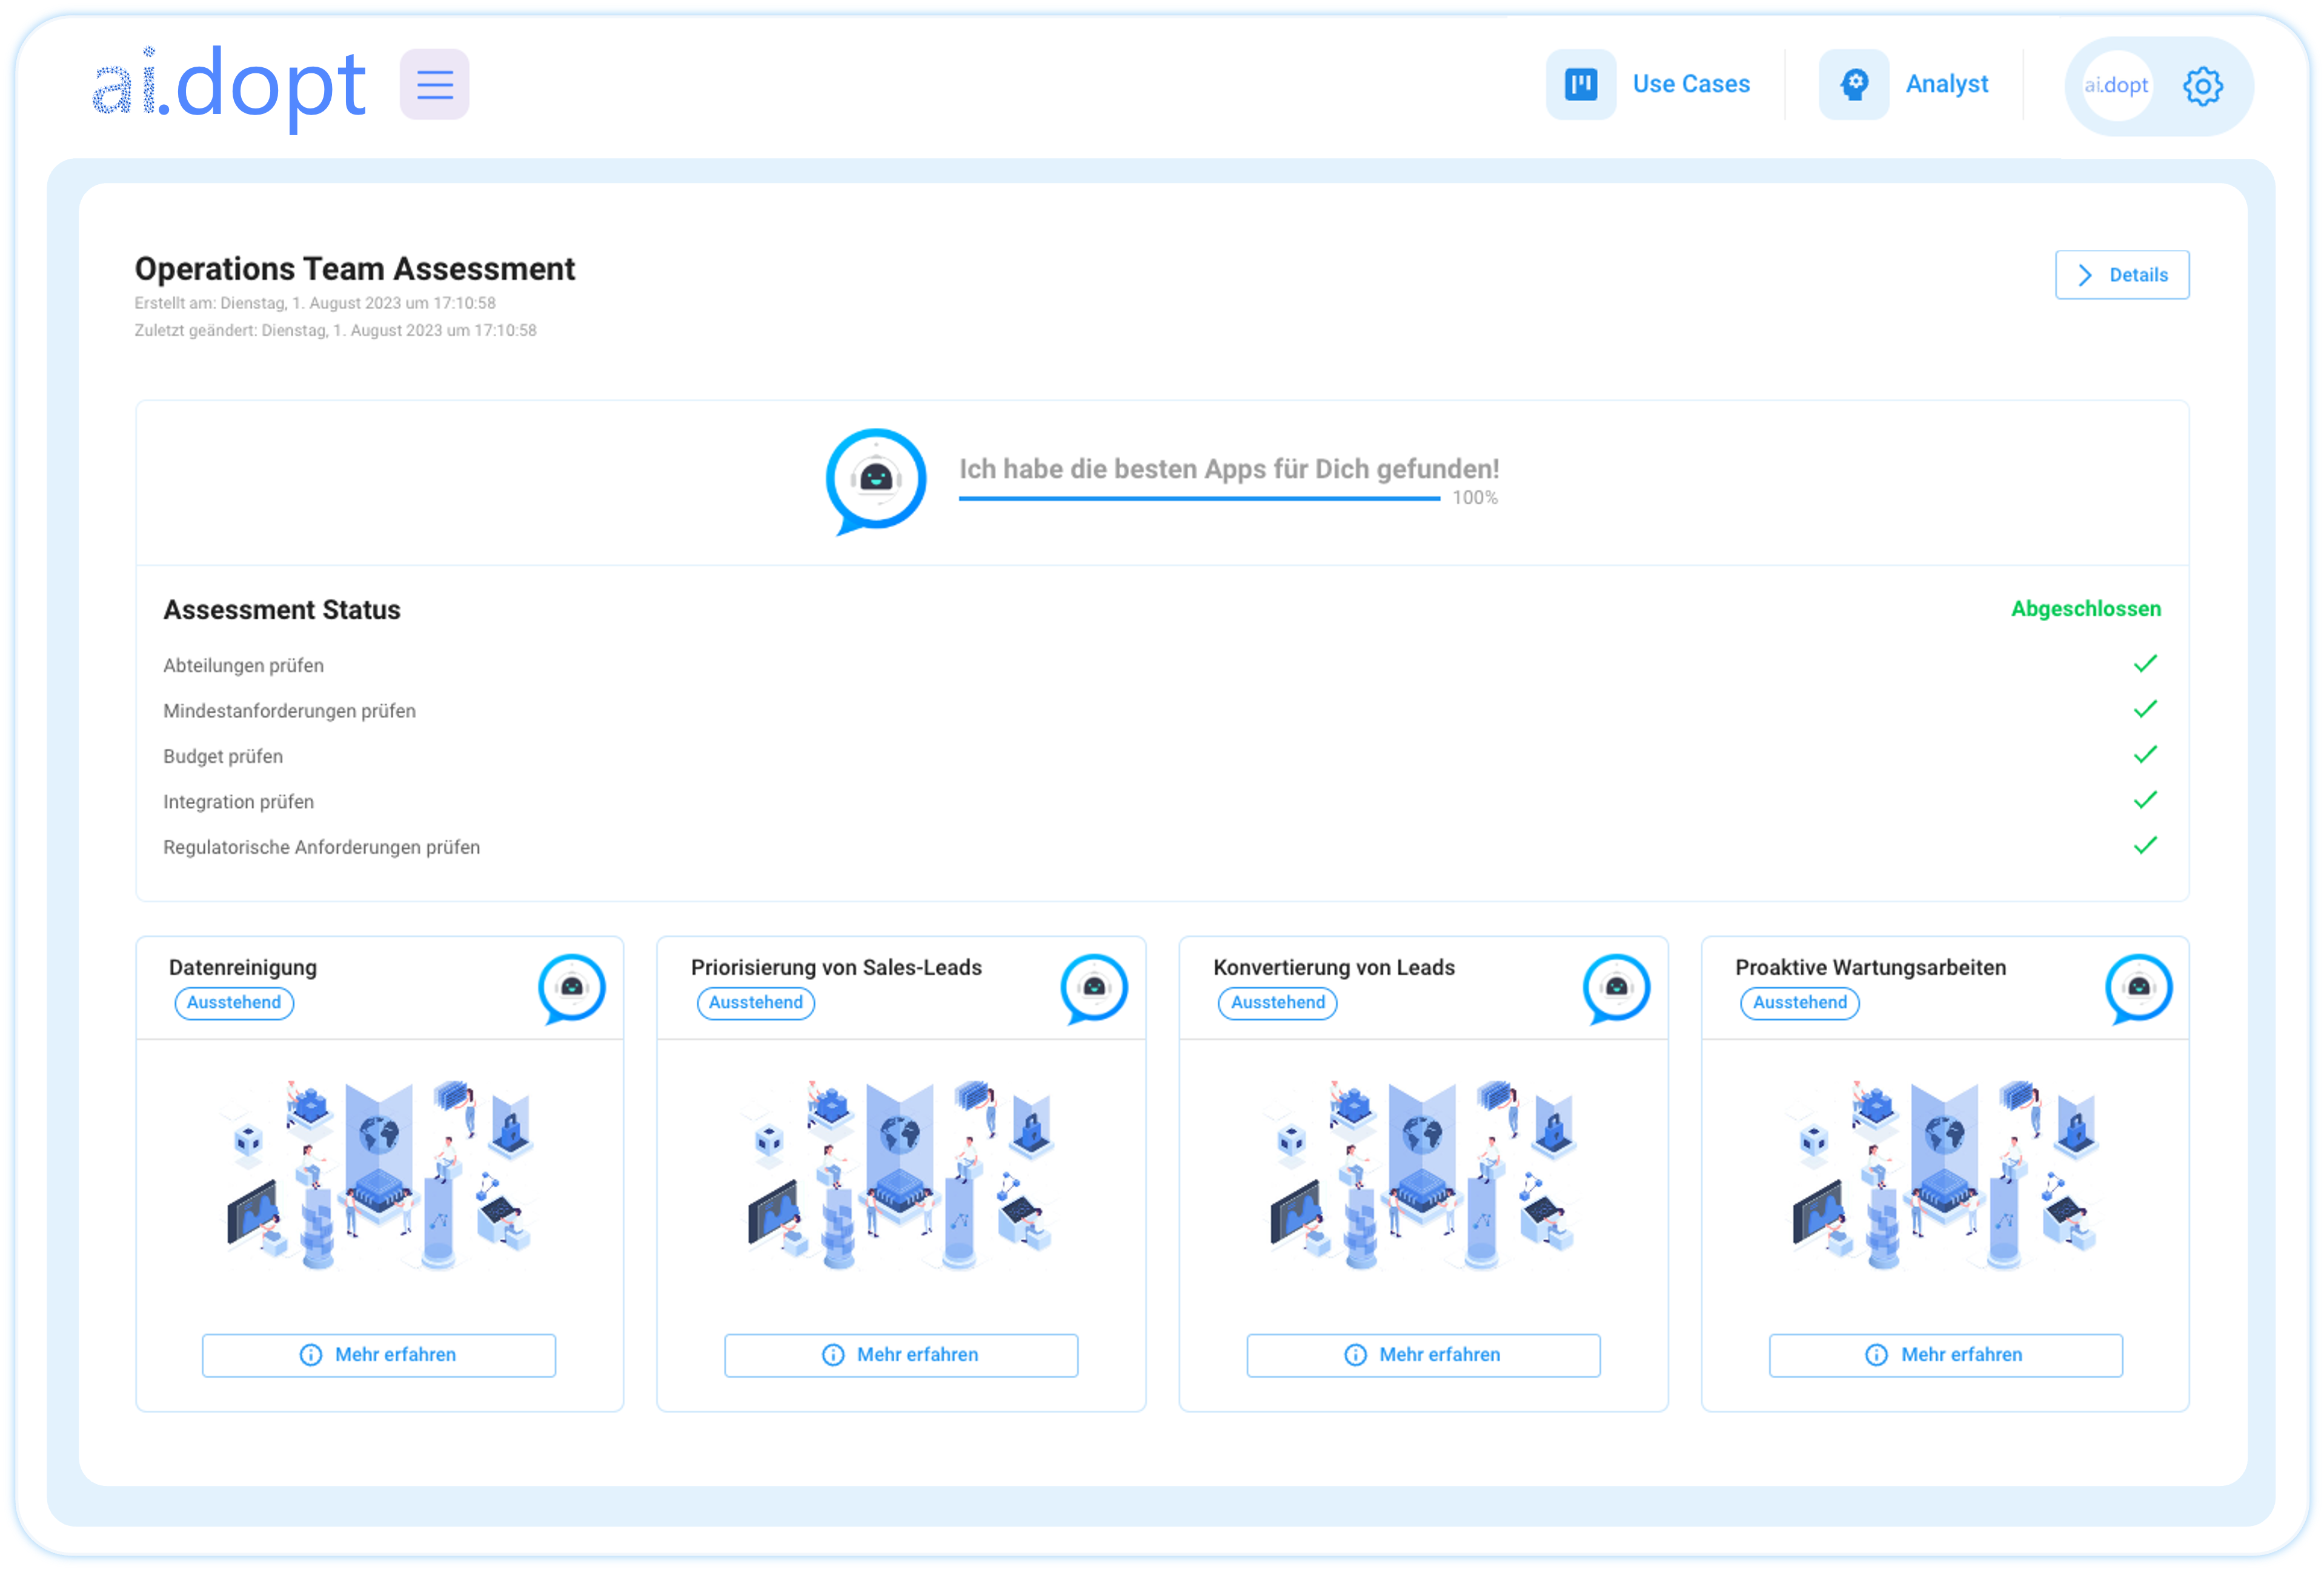Viewport: 2324px width, 1572px height.
Task: Click the large robot chat bubble icon
Action: pyautogui.click(x=875, y=482)
